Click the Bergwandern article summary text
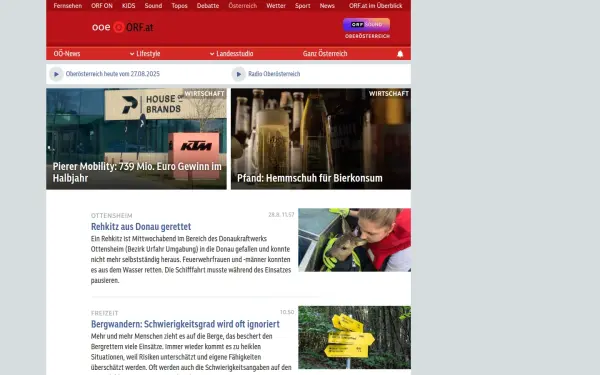600x375 pixels. click(191, 353)
